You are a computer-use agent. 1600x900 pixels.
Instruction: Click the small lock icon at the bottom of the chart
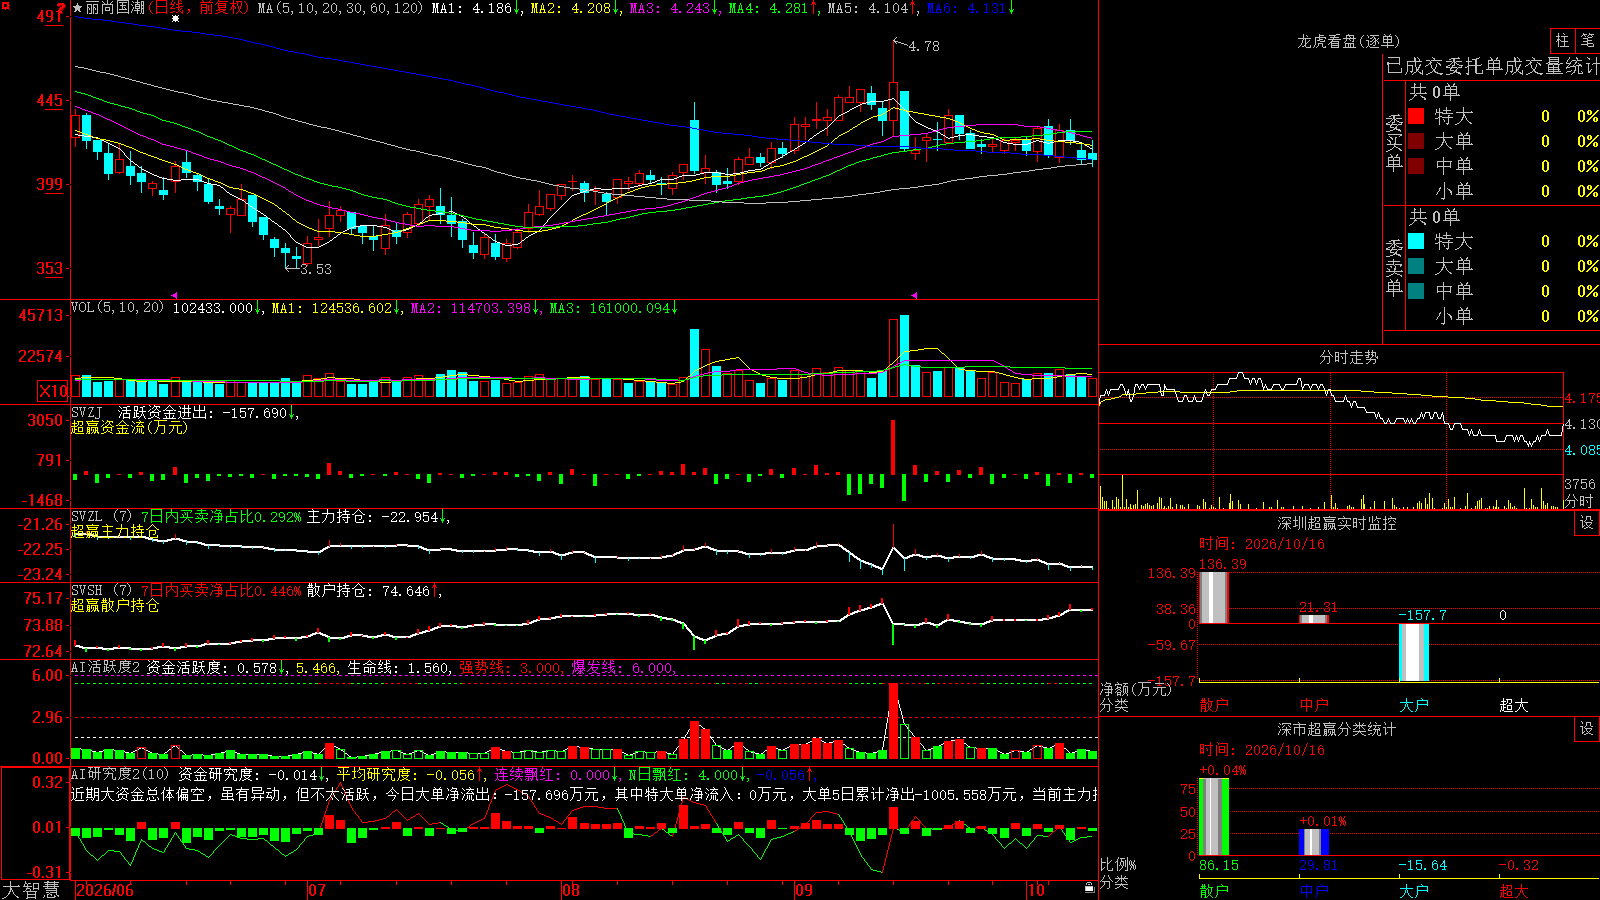(1089, 887)
